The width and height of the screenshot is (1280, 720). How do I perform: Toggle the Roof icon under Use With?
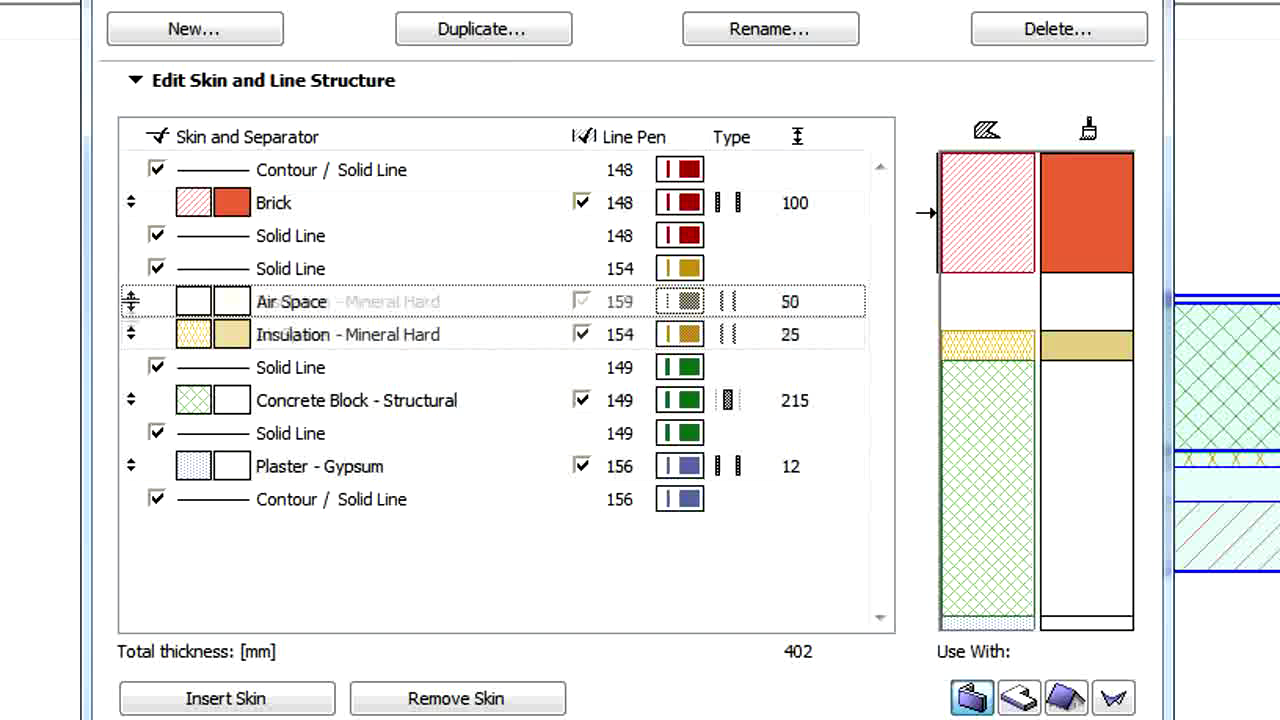point(1066,697)
